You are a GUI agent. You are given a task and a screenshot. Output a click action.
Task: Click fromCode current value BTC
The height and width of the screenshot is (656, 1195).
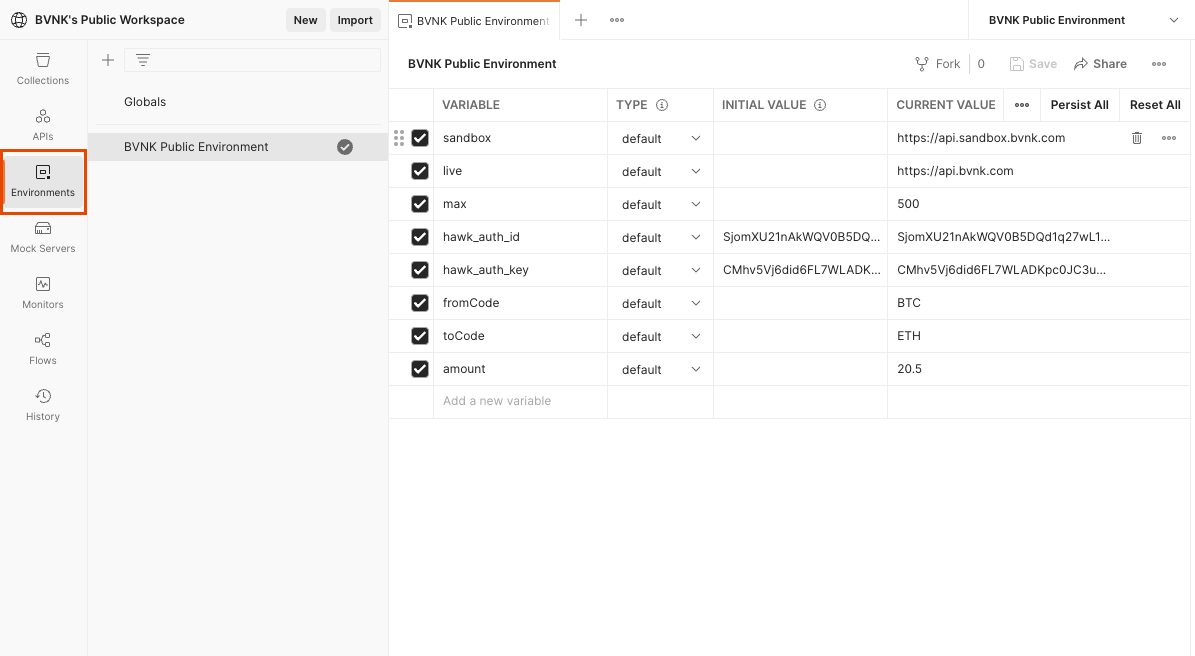[x=908, y=302]
